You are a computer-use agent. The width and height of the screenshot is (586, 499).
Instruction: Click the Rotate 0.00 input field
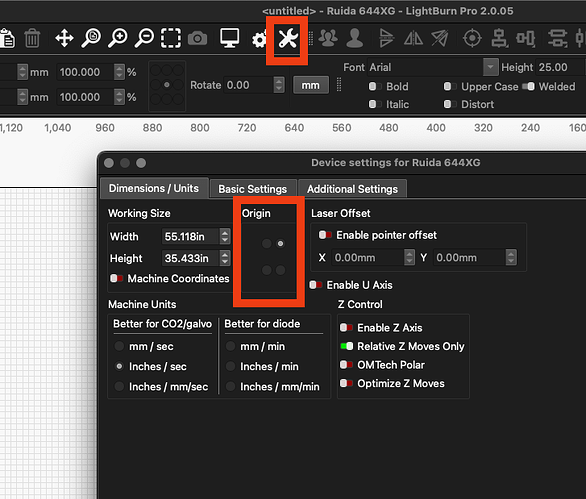coord(249,85)
